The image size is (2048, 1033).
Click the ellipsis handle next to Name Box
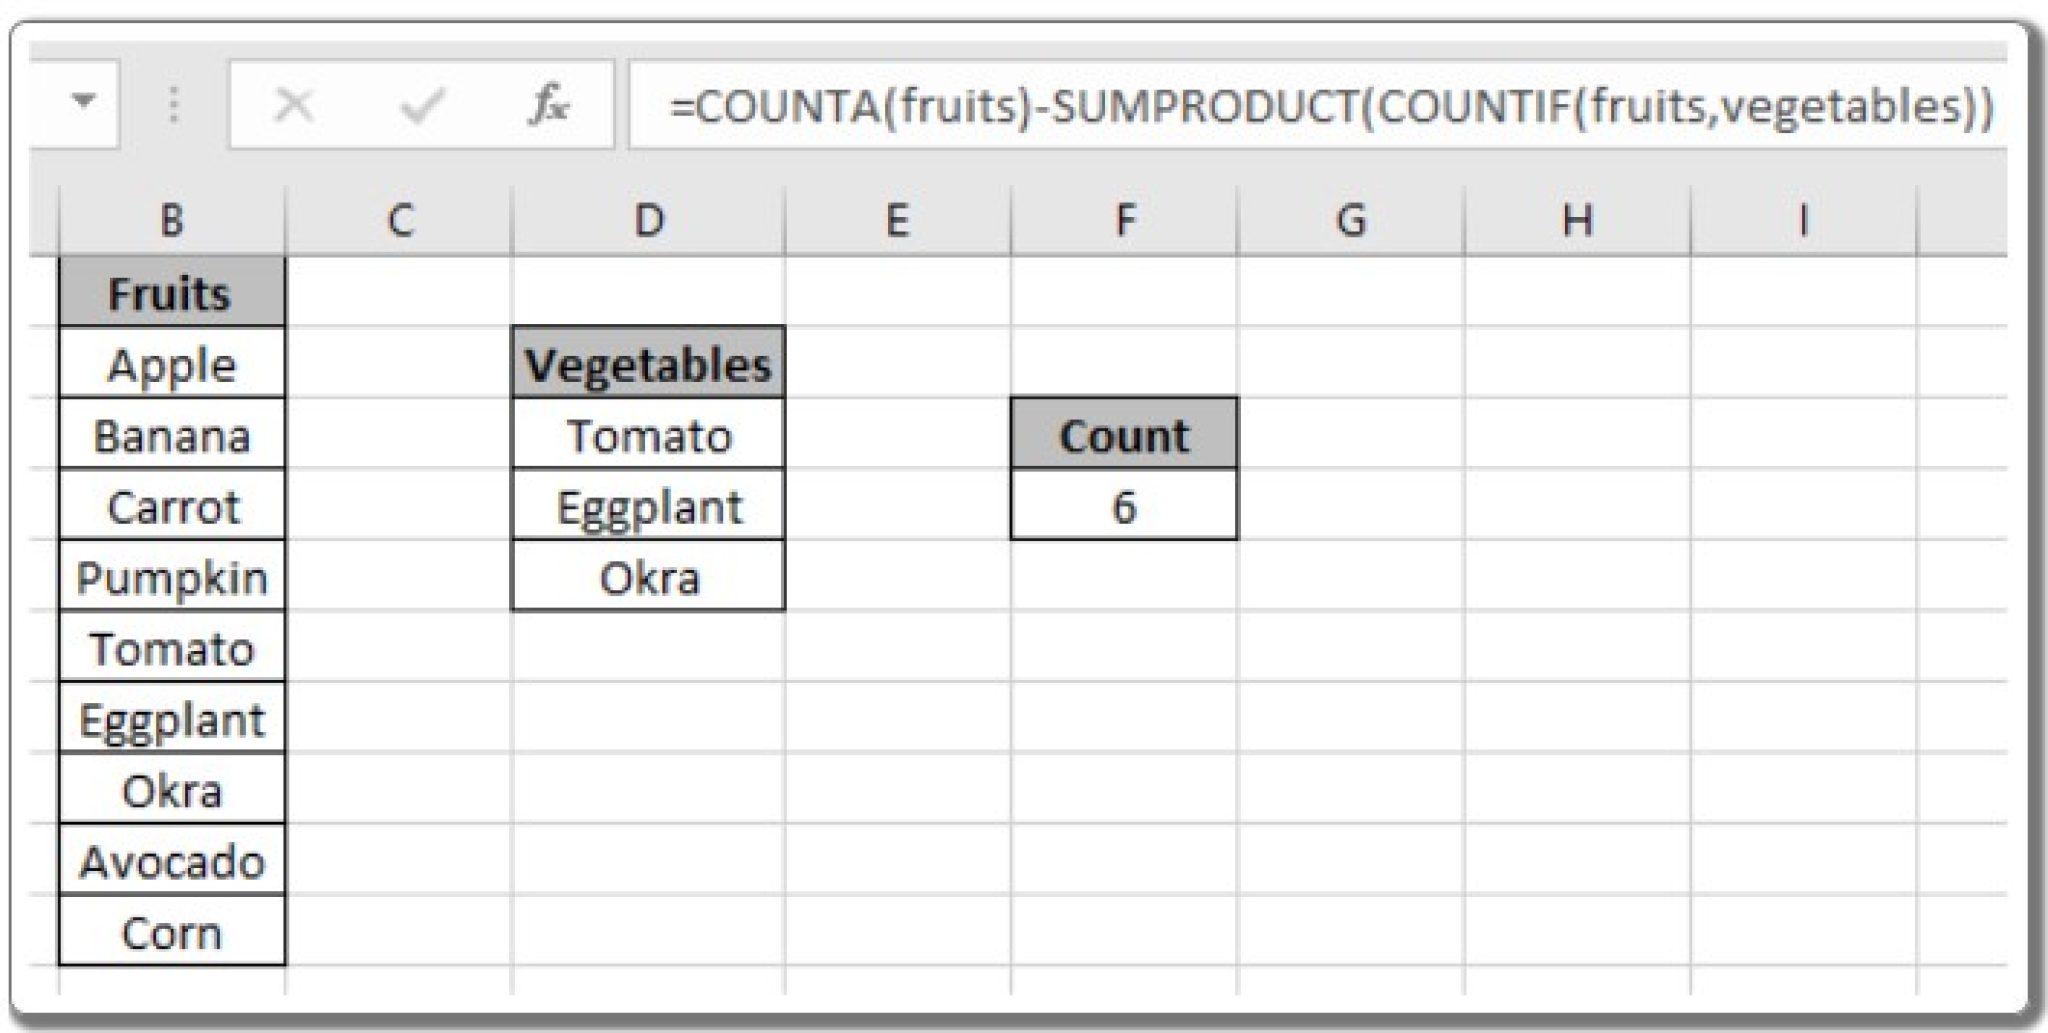coord(172,102)
